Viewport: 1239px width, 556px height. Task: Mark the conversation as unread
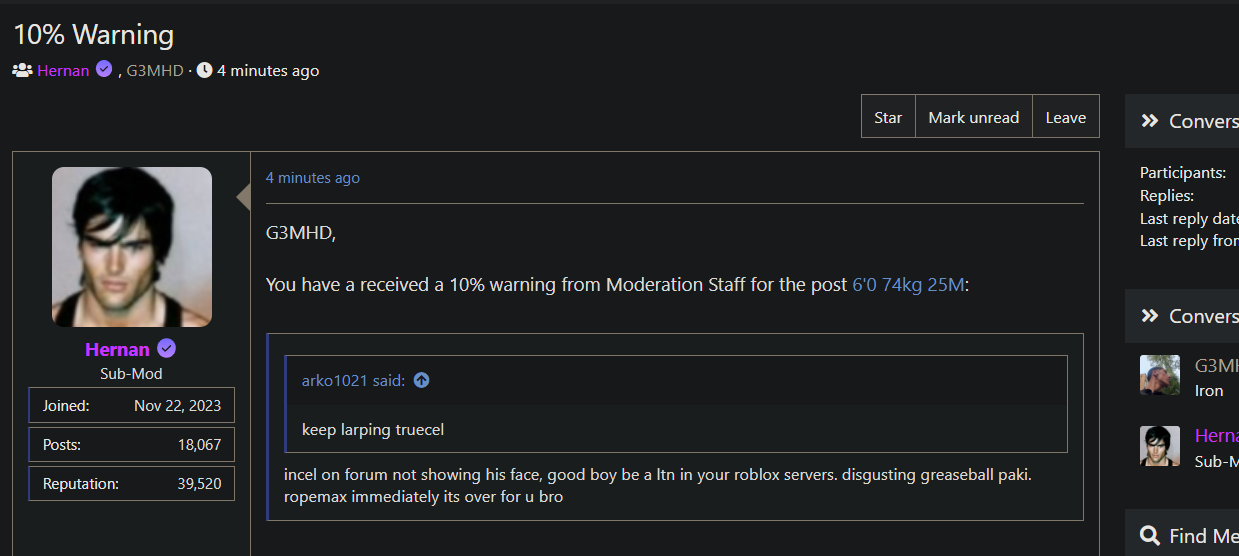point(973,117)
